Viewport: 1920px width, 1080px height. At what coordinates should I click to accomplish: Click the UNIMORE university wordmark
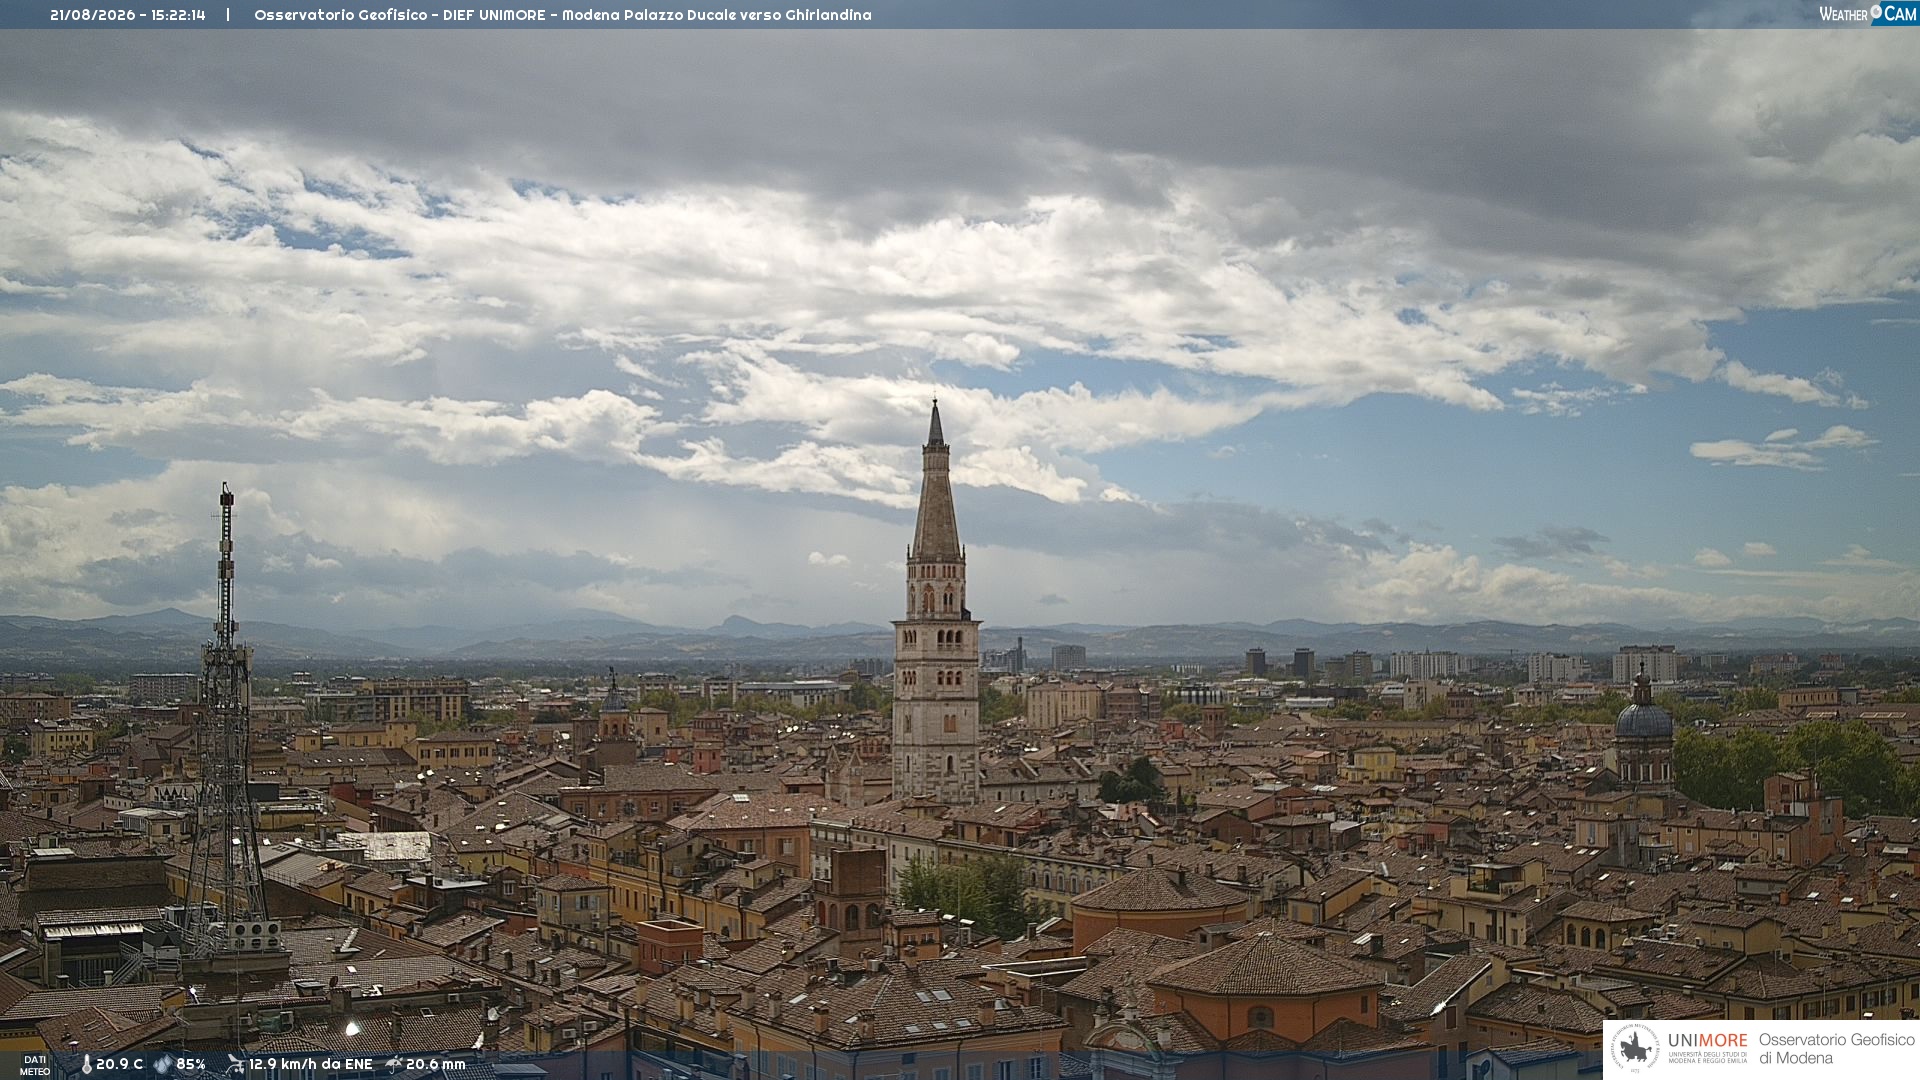pyautogui.click(x=1707, y=1048)
